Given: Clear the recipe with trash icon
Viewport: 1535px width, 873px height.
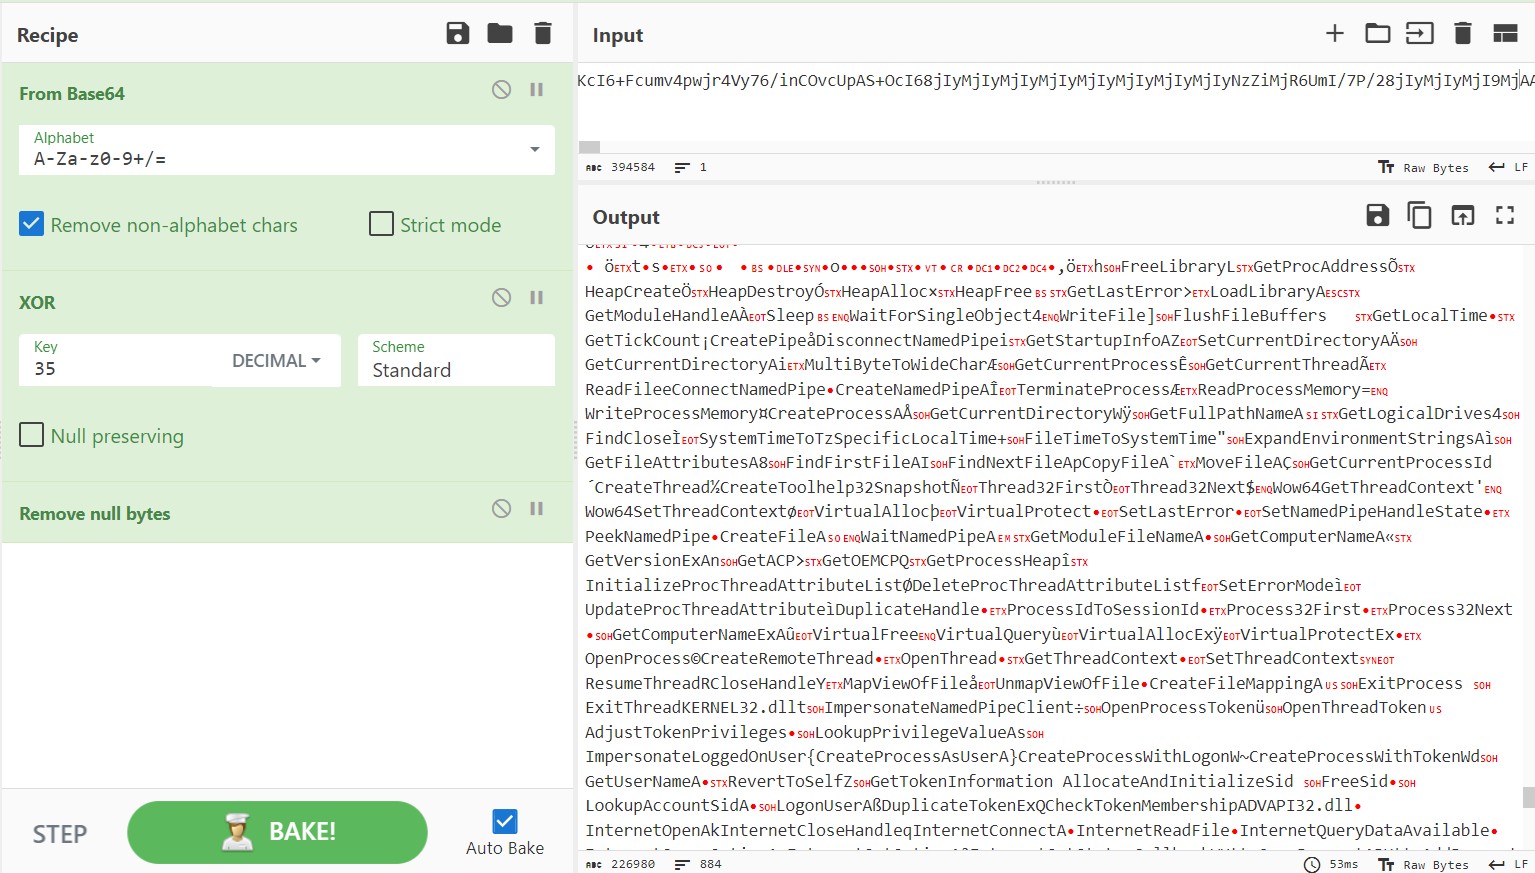Looking at the screenshot, I should click(543, 34).
